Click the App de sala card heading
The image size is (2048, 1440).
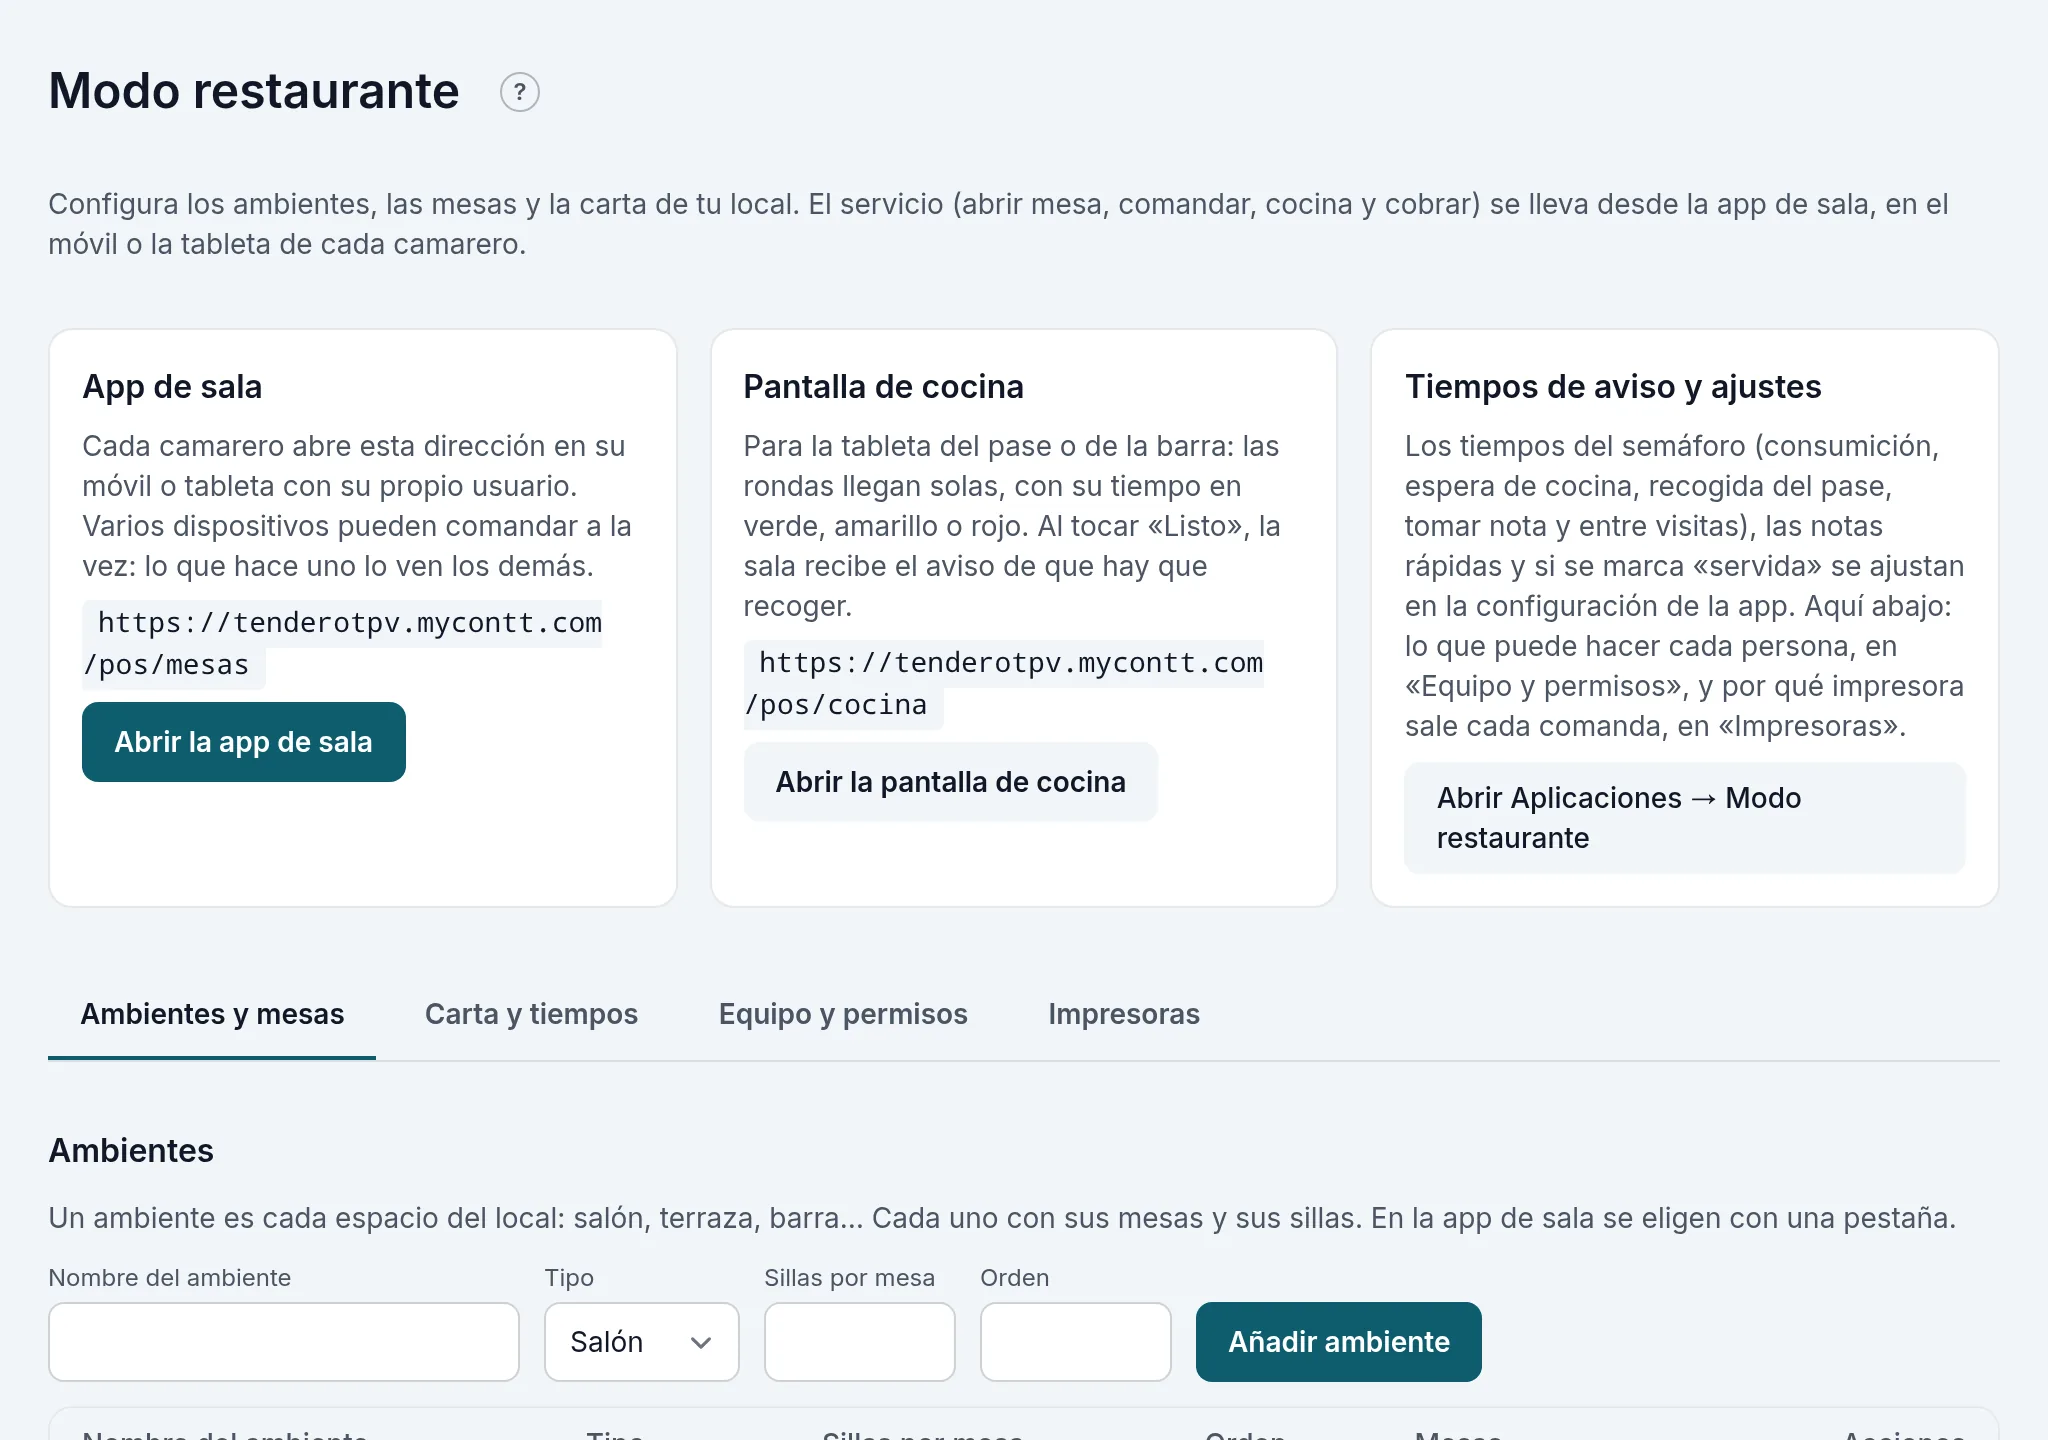tap(172, 387)
